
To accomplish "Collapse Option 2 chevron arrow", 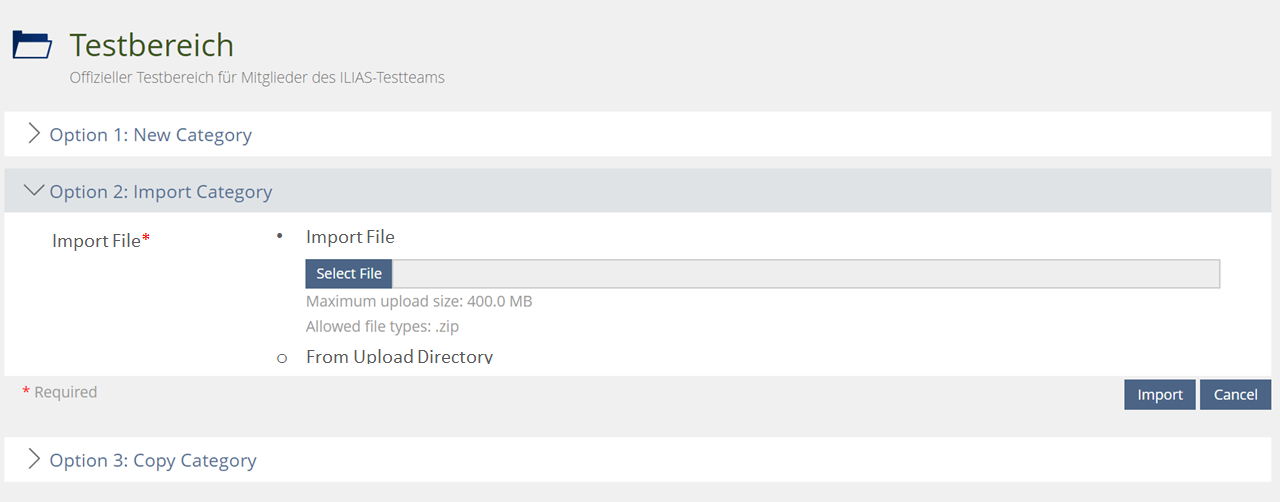I will pos(34,190).
